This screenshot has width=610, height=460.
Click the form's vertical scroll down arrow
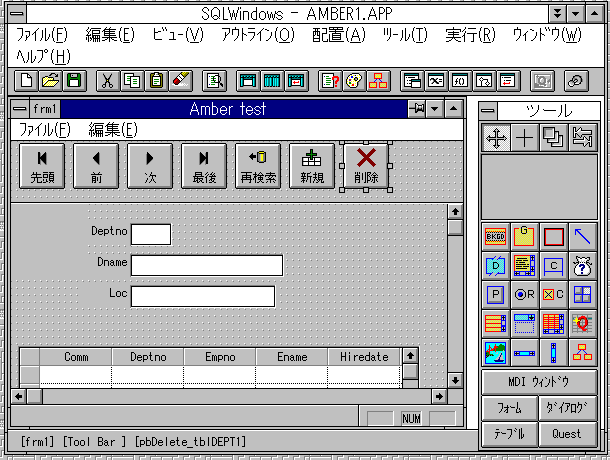click(455, 380)
